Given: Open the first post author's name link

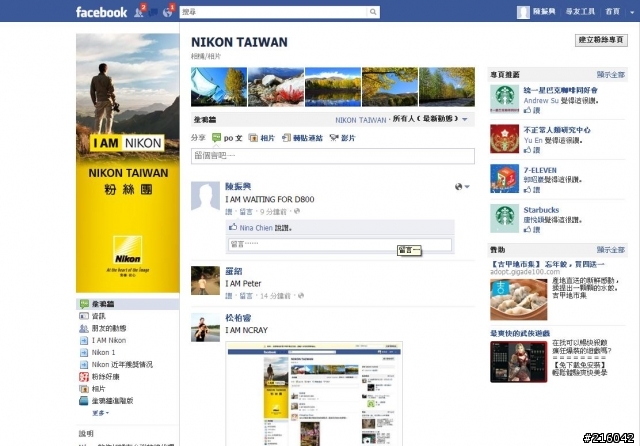Looking at the screenshot, I should tap(238, 186).
